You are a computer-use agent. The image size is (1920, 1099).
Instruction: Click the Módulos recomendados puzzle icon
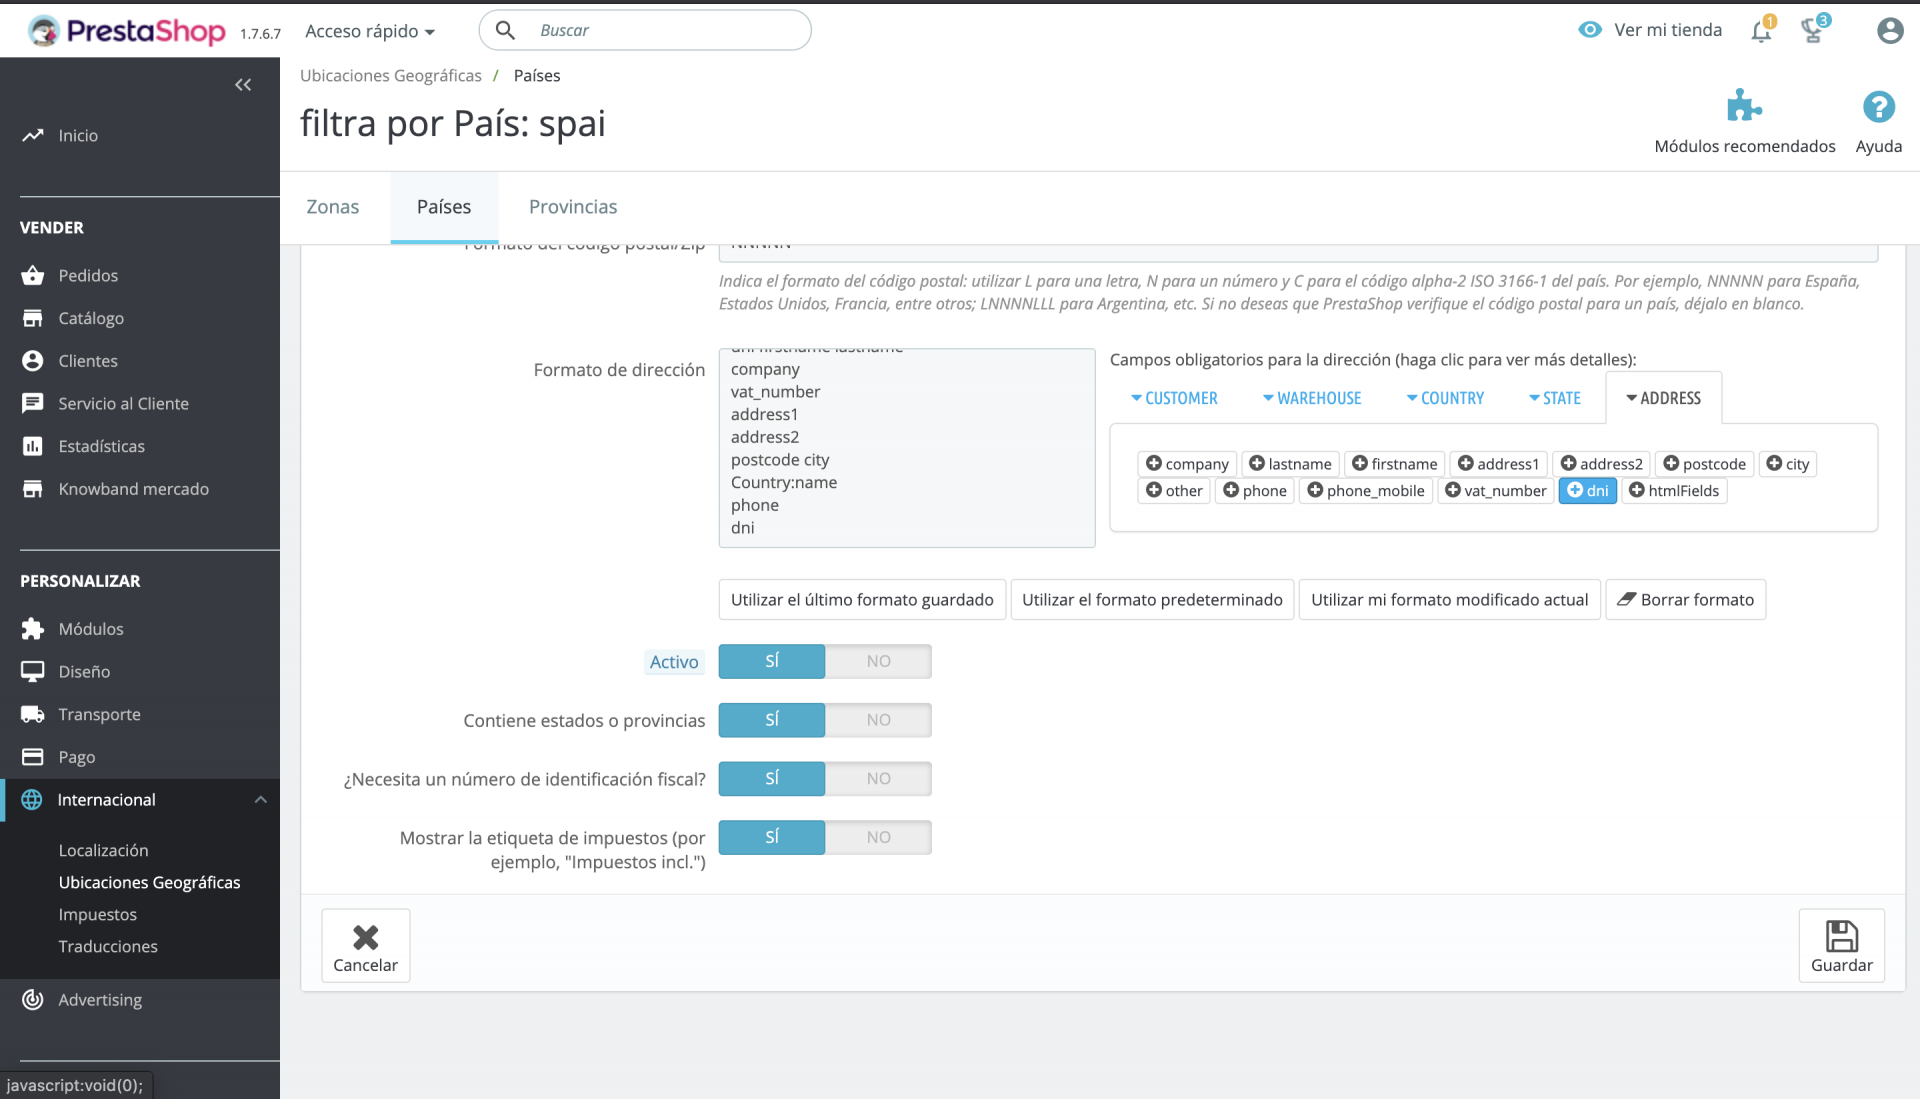1744,106
